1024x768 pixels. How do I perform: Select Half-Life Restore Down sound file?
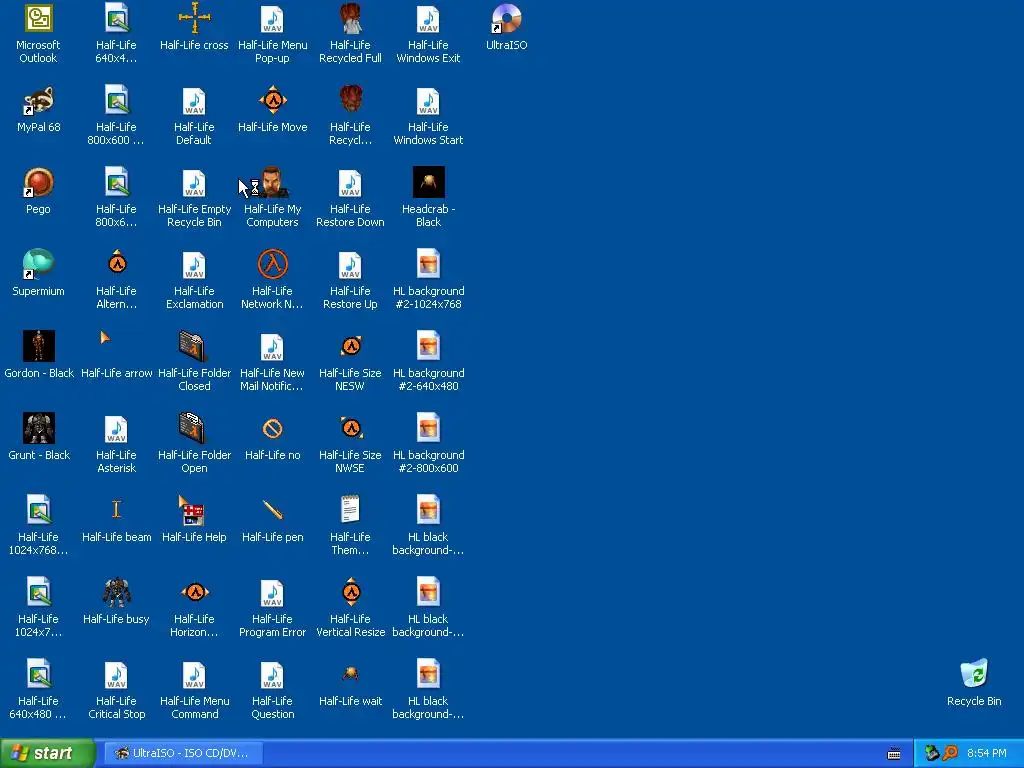coord(350,198)
